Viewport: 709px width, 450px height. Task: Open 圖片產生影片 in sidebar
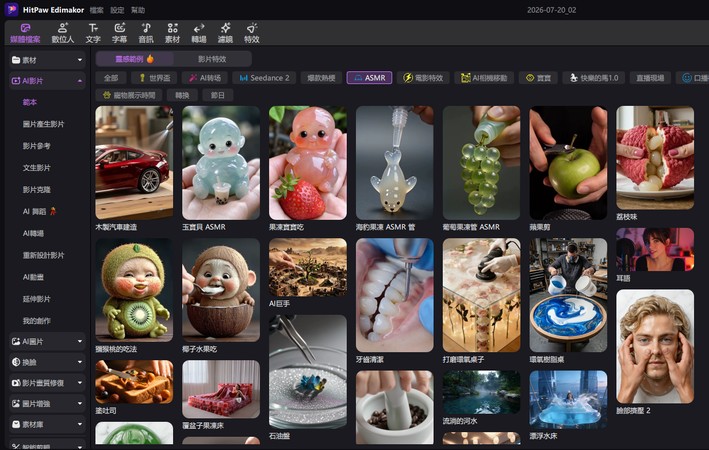tap(43, 124)
